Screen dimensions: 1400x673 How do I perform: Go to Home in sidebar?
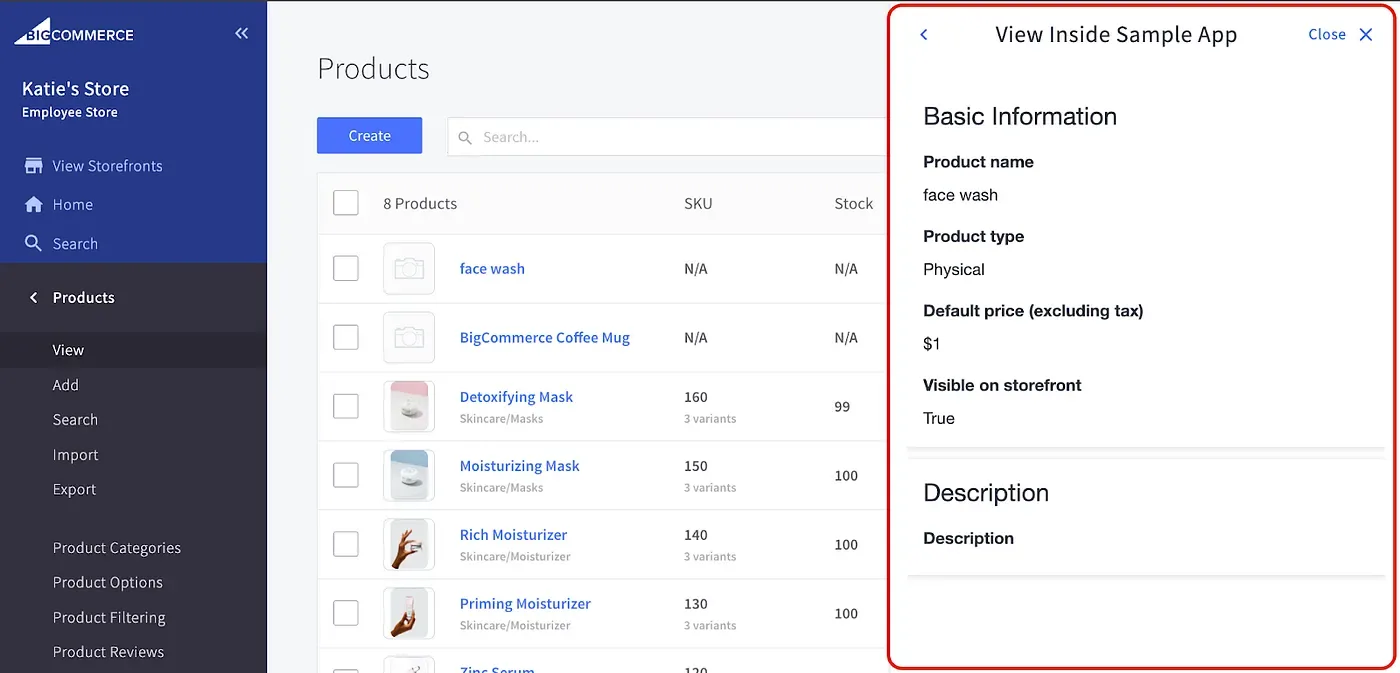(72, 204)
